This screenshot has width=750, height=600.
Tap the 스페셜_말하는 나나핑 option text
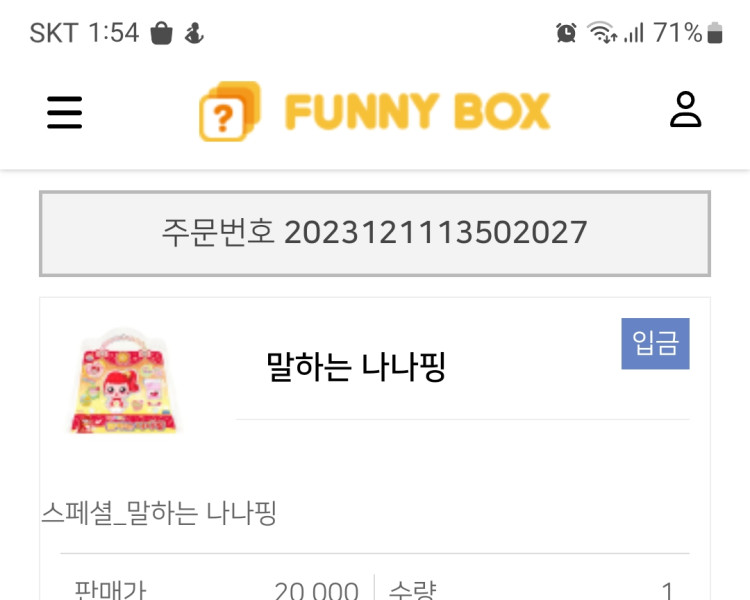[x=159, y=514]
